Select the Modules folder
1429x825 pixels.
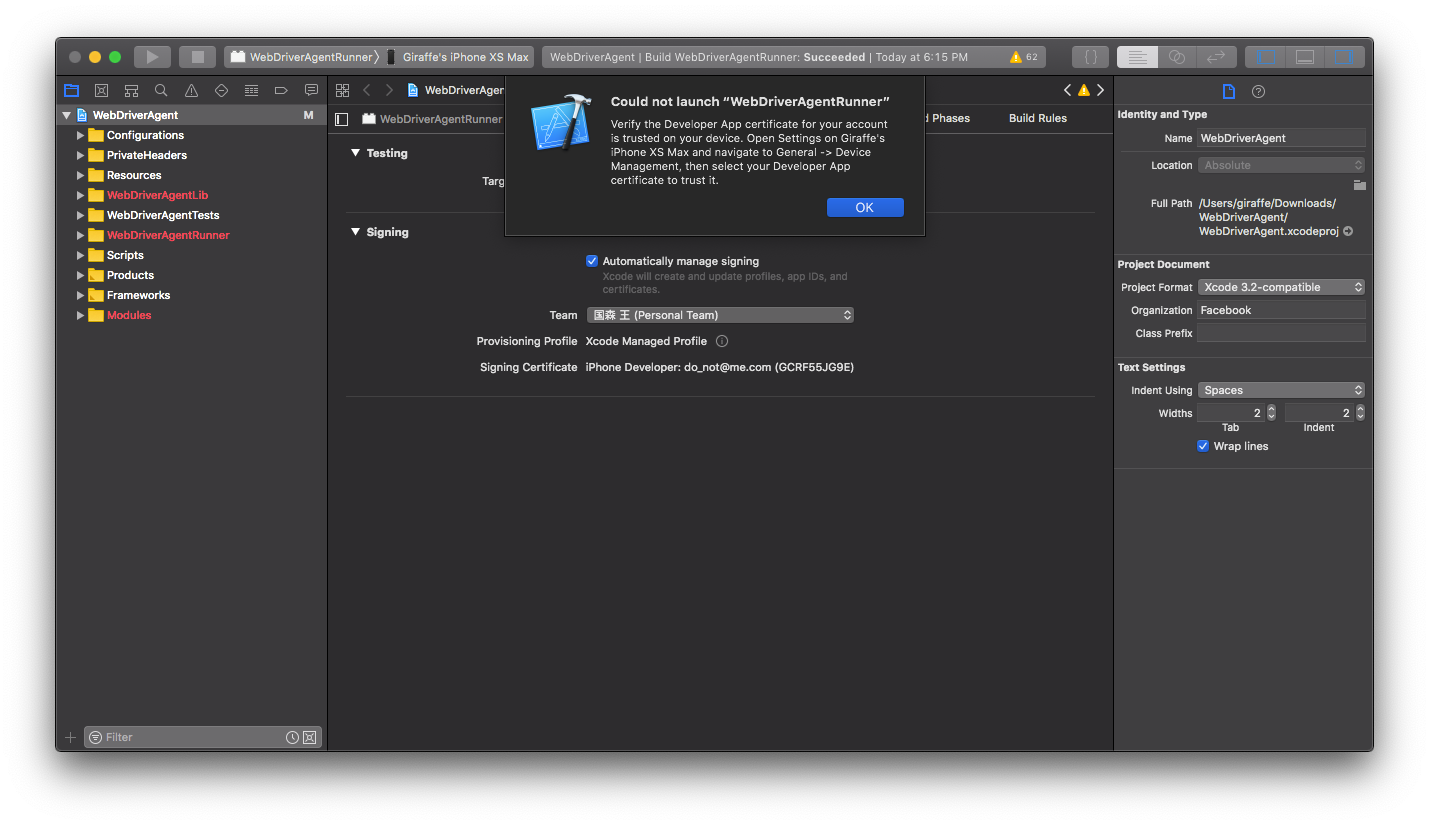[129, 315]
